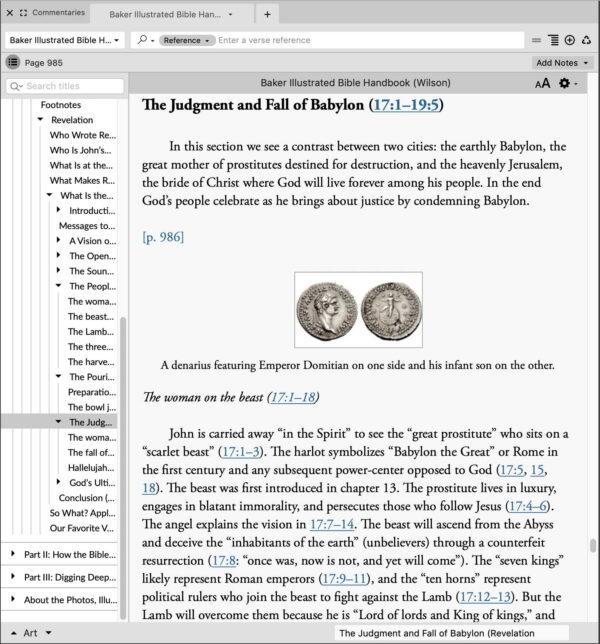This screenshot has height=644, width=600.
Task: Expand the 'God's Ulti...' tree item
Action: coord(58,482)
